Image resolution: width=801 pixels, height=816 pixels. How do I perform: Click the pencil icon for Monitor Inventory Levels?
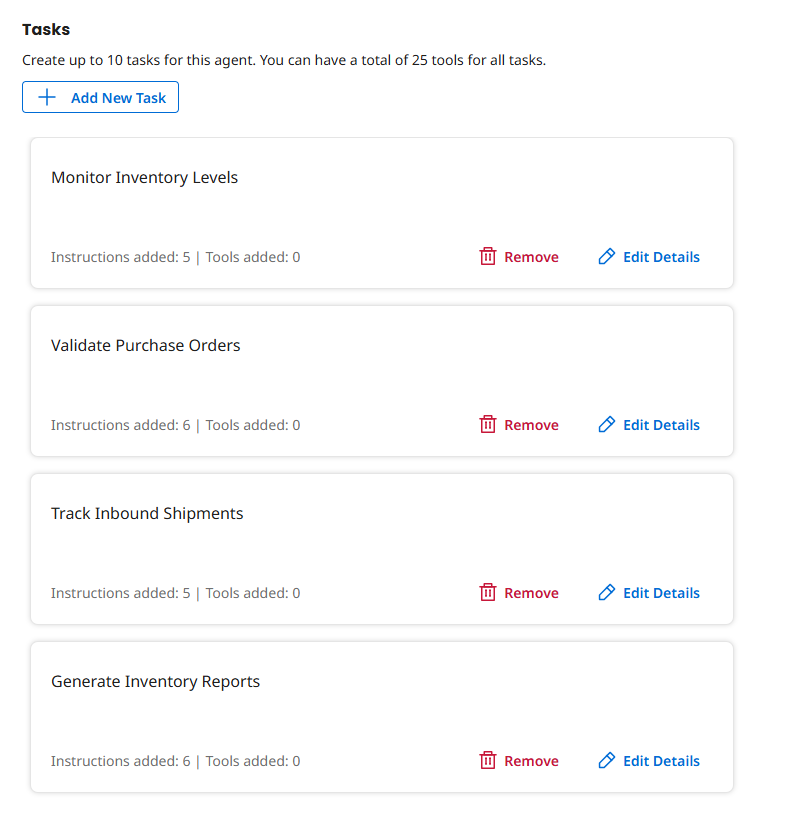pyautogui.click(x=607, y=256)
